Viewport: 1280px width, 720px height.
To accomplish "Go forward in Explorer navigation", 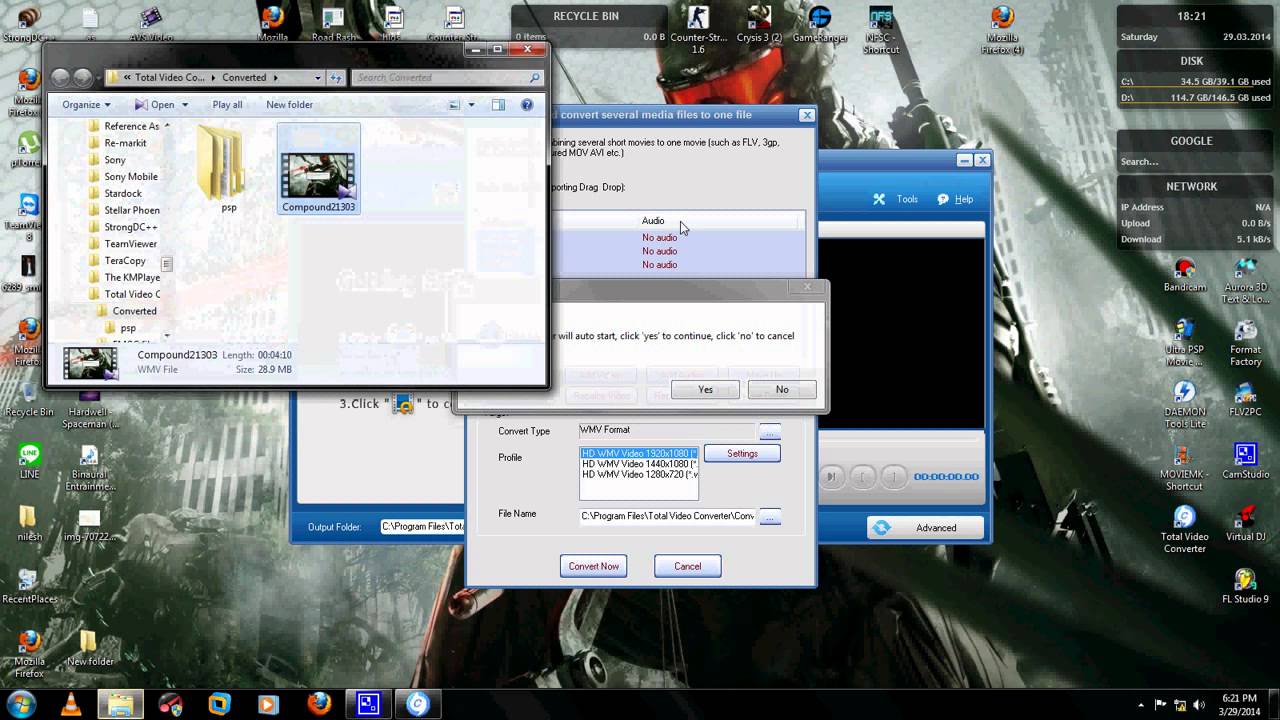I will click(x=83, y=77).
